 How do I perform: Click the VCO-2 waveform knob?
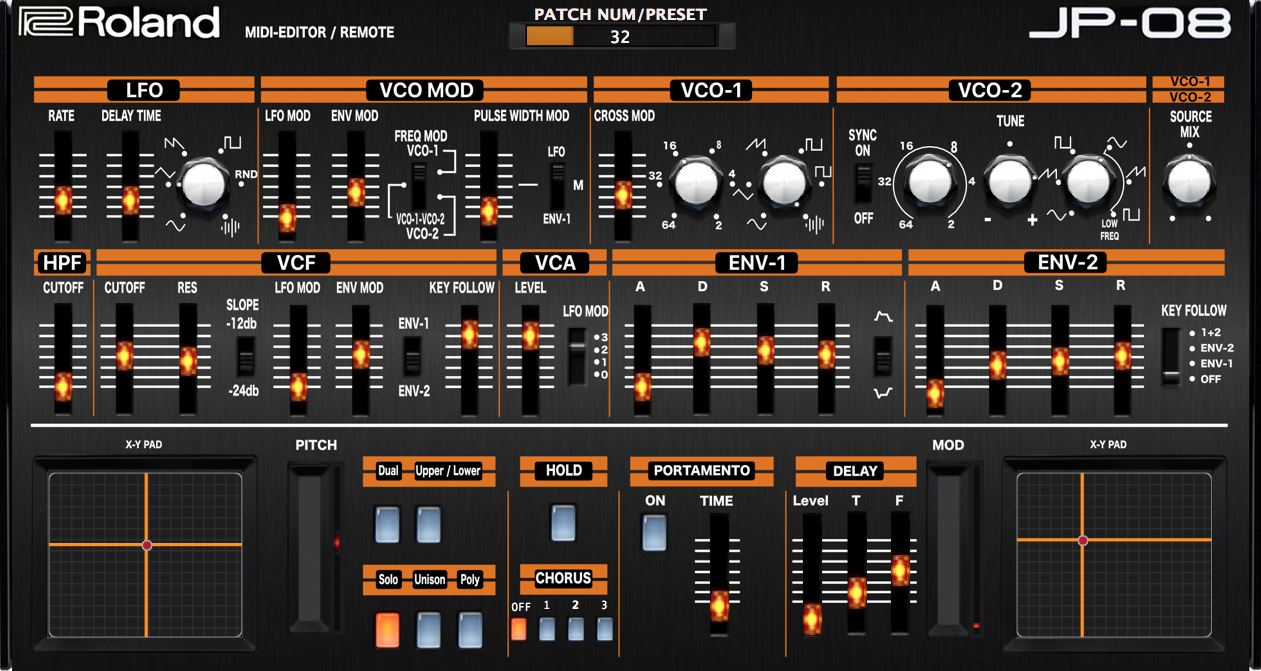tap(1087, 182)
